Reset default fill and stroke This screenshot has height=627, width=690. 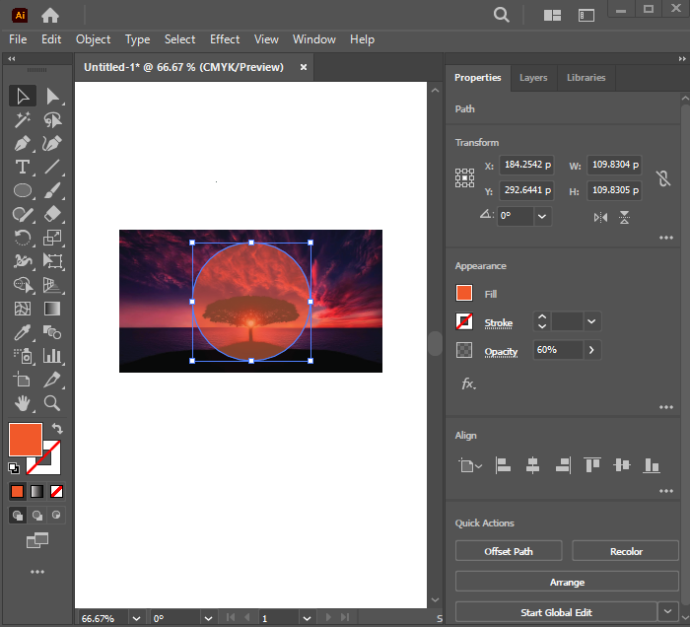[14, 468]
